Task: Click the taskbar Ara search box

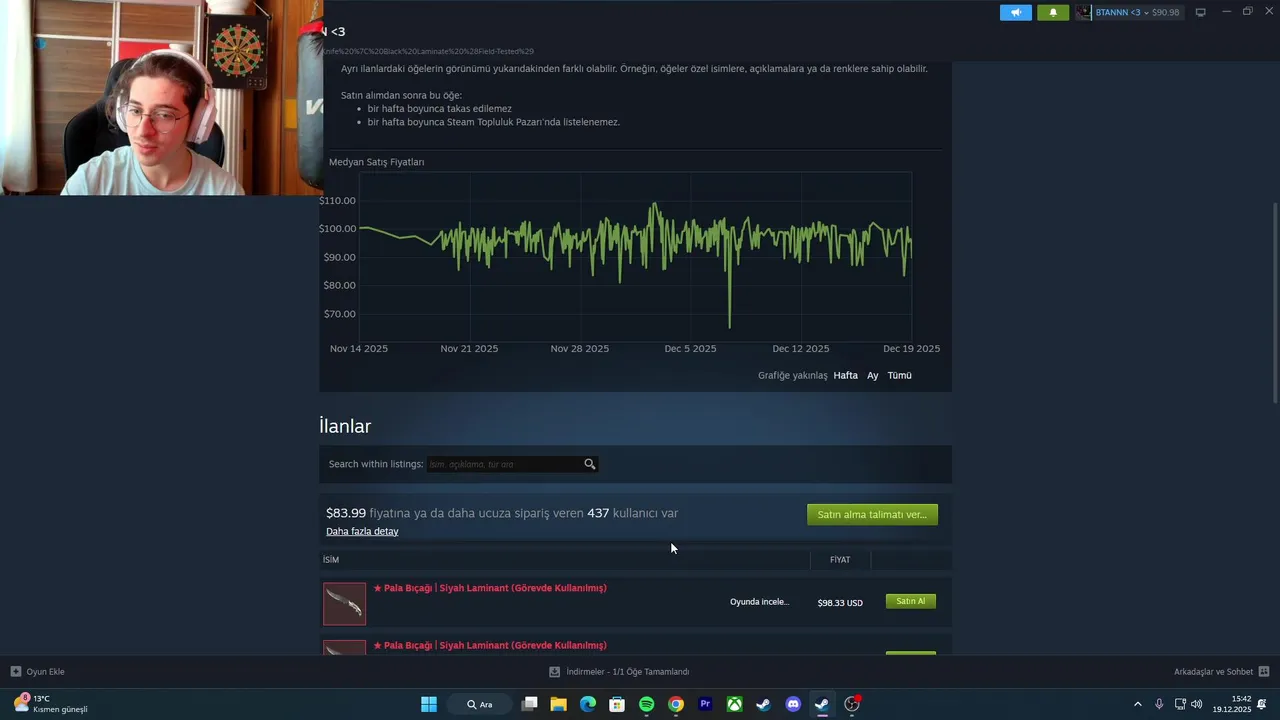Action: coord(480,704)
